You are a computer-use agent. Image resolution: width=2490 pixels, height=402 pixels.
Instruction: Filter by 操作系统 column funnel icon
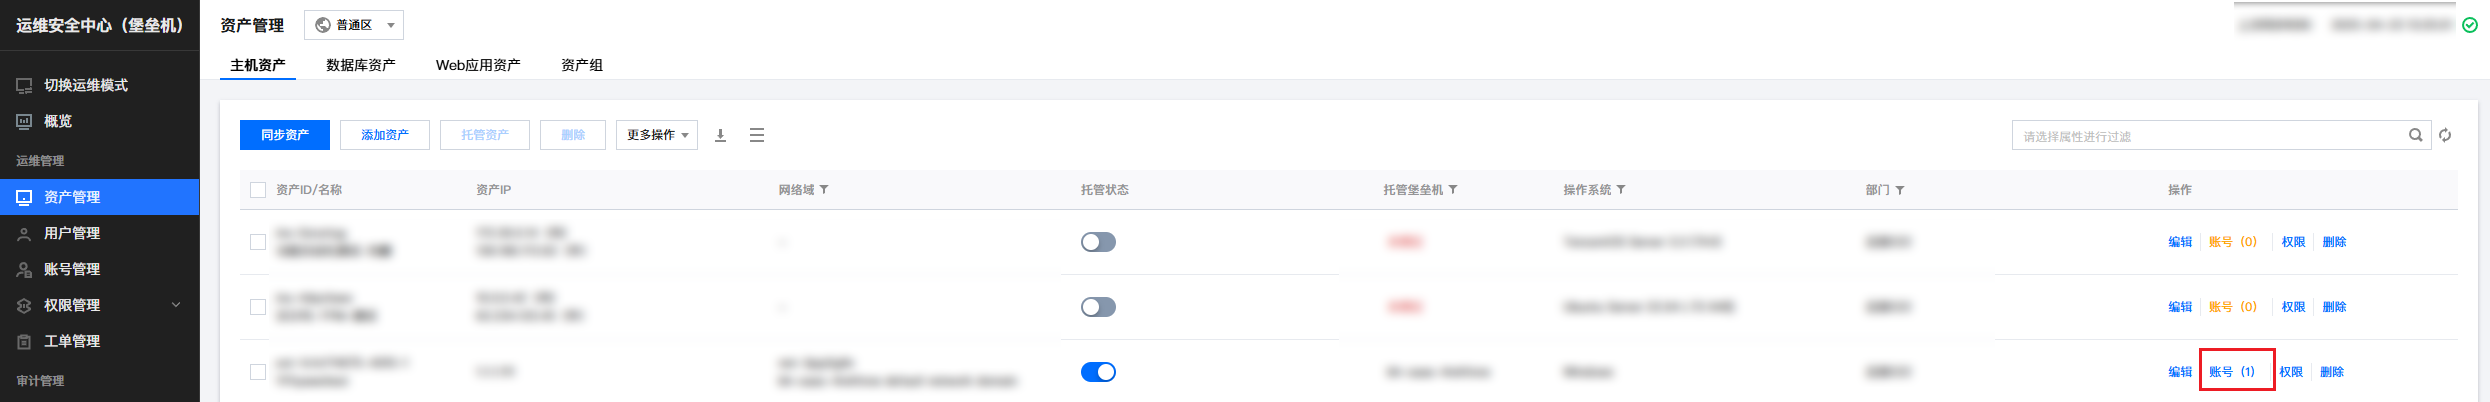click(1621, 190)
